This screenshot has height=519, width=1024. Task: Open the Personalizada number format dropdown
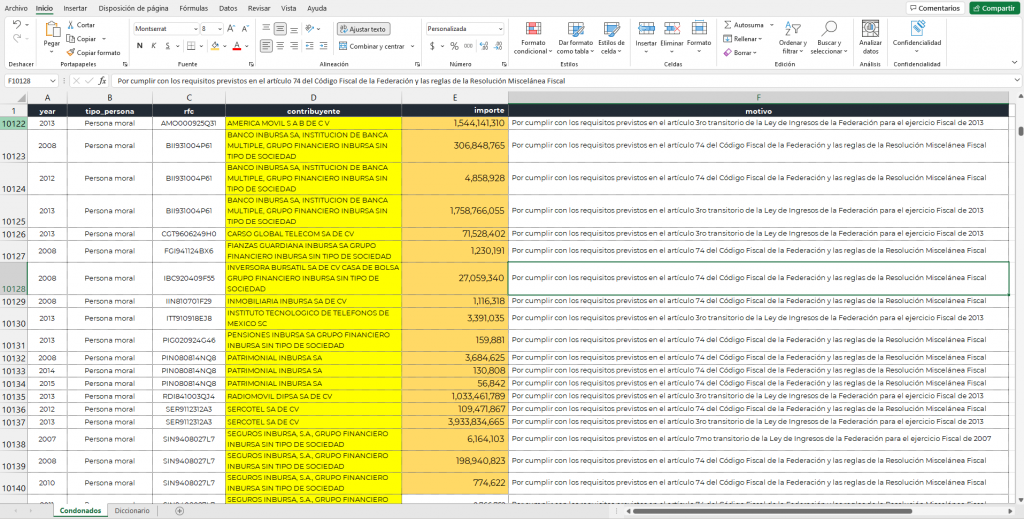(x=500, y=29)
